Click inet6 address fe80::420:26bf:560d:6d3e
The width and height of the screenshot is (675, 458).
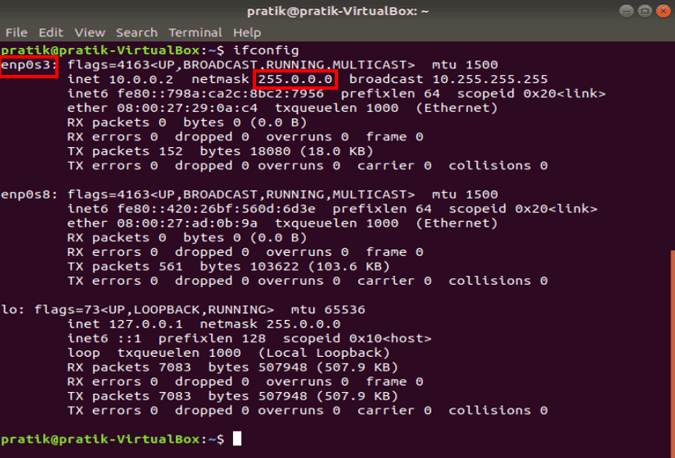click(x=216, y=209)
